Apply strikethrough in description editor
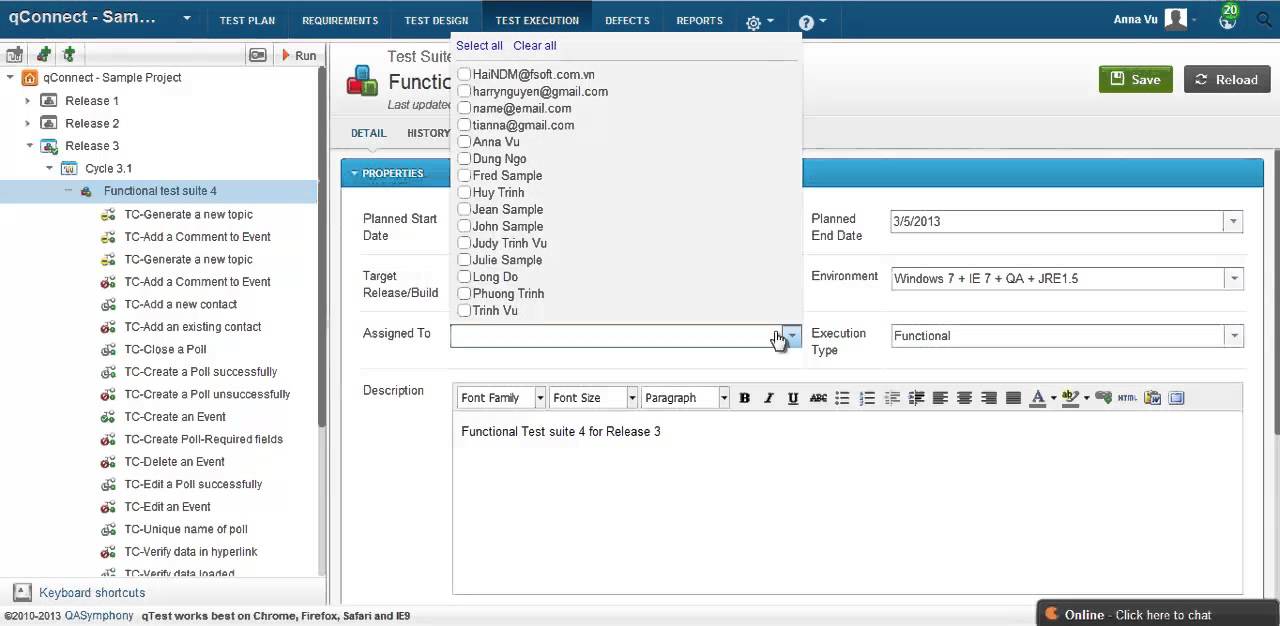 (818, 398)
